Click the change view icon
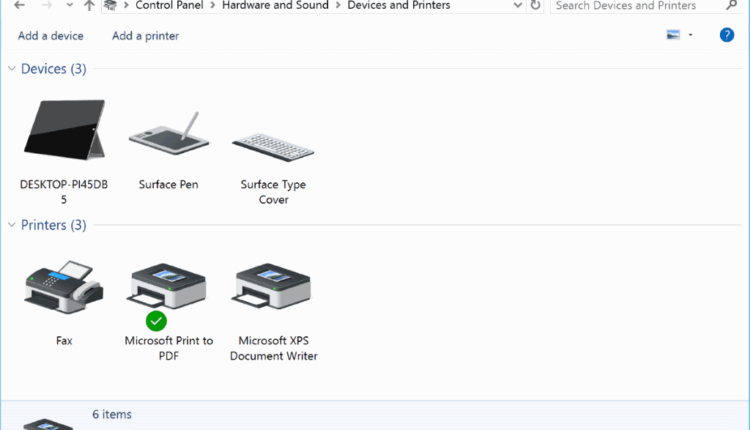750x430 pixels. [x=673, y=35]
